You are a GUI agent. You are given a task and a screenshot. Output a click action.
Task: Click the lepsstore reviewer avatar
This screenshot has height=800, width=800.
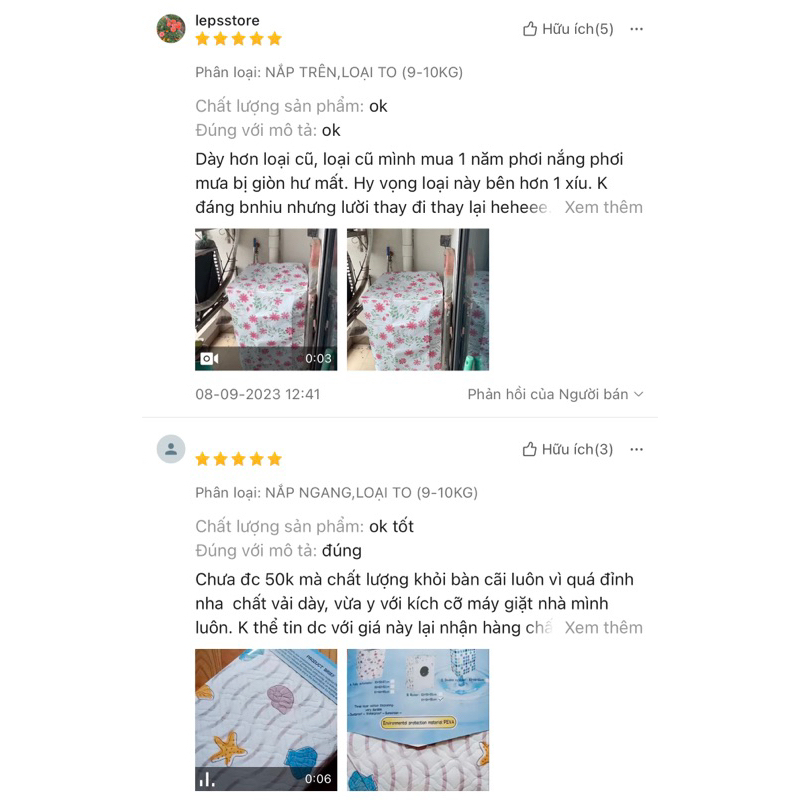pyautogui.click(x=171, y=29)
